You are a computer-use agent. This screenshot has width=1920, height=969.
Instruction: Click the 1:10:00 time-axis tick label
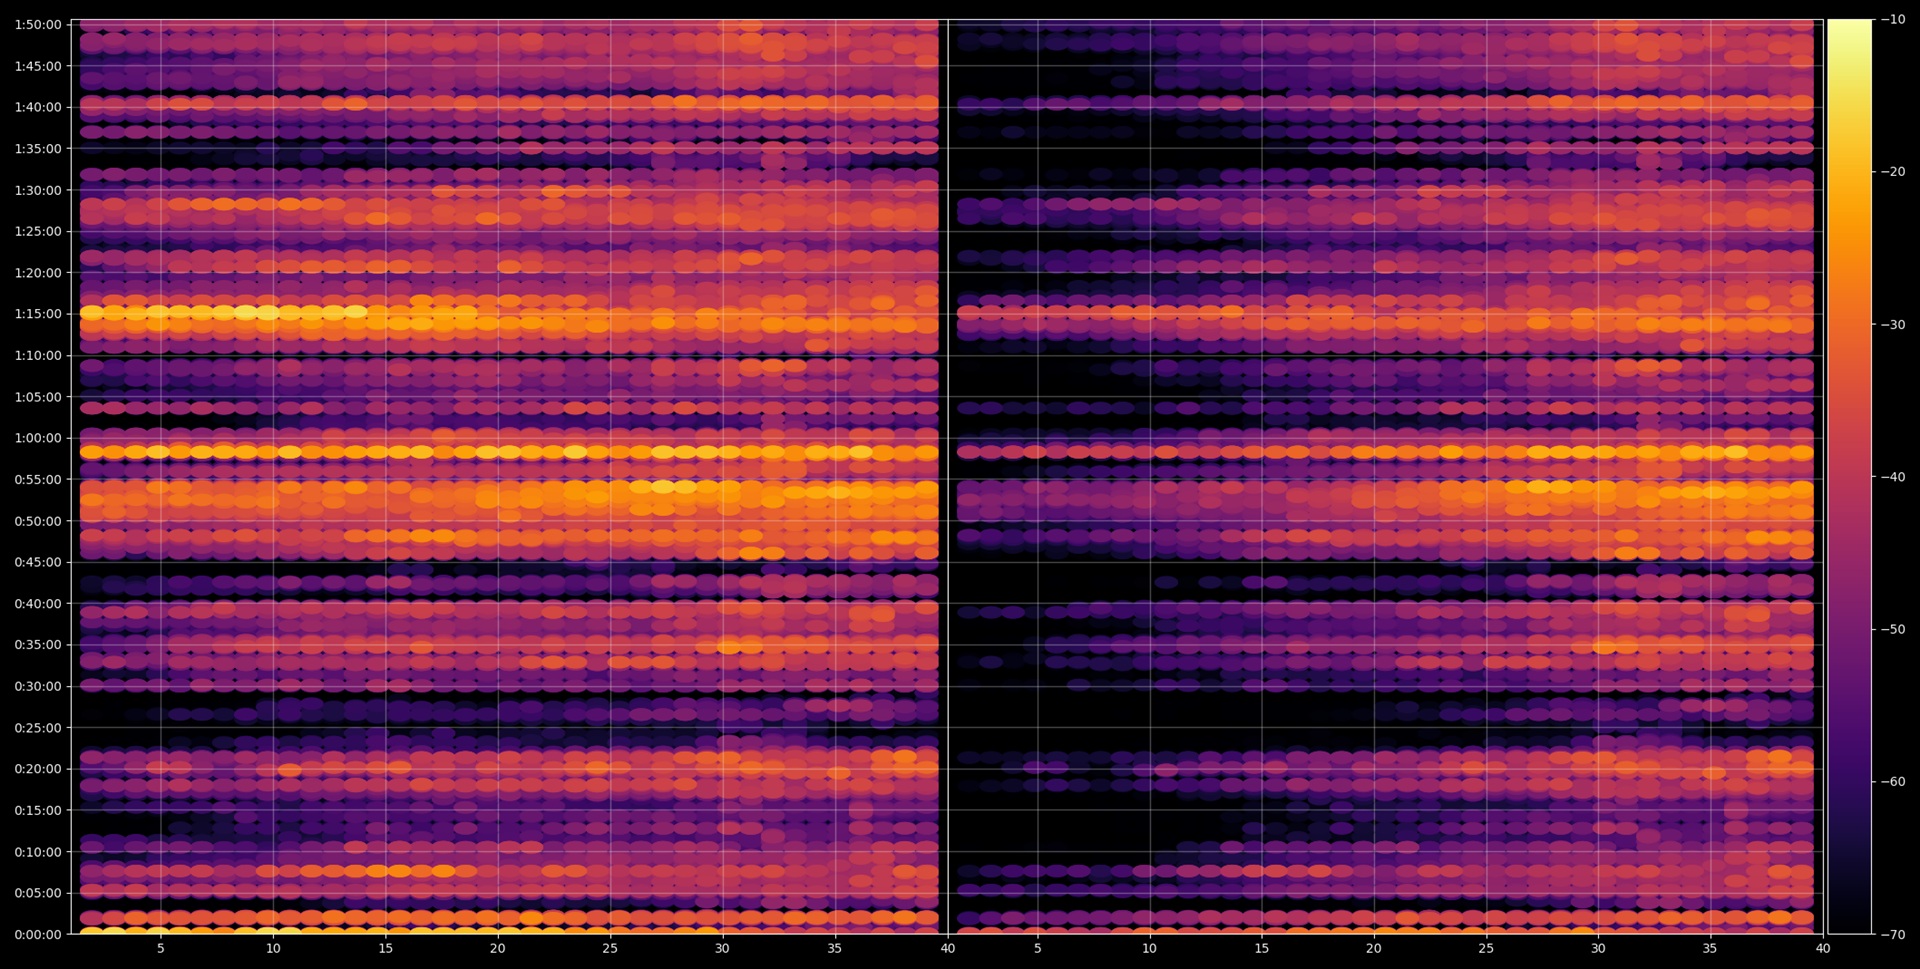(38, 355)
